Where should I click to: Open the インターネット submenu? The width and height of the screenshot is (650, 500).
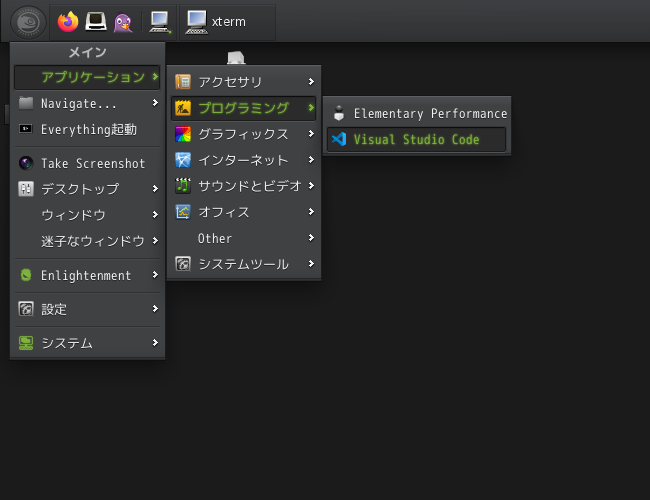pyautogui.click(x=244, y=160)
